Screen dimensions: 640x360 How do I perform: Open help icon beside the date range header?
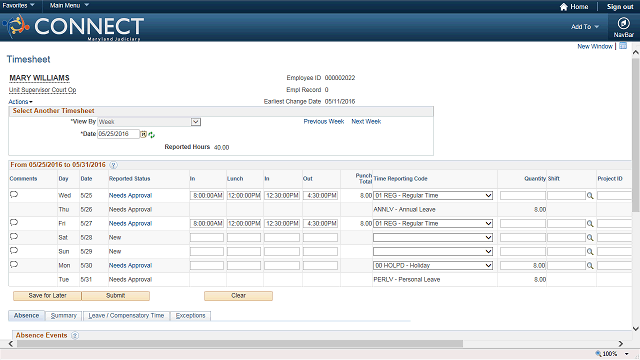pyautogui.click(x=113, y=165)
